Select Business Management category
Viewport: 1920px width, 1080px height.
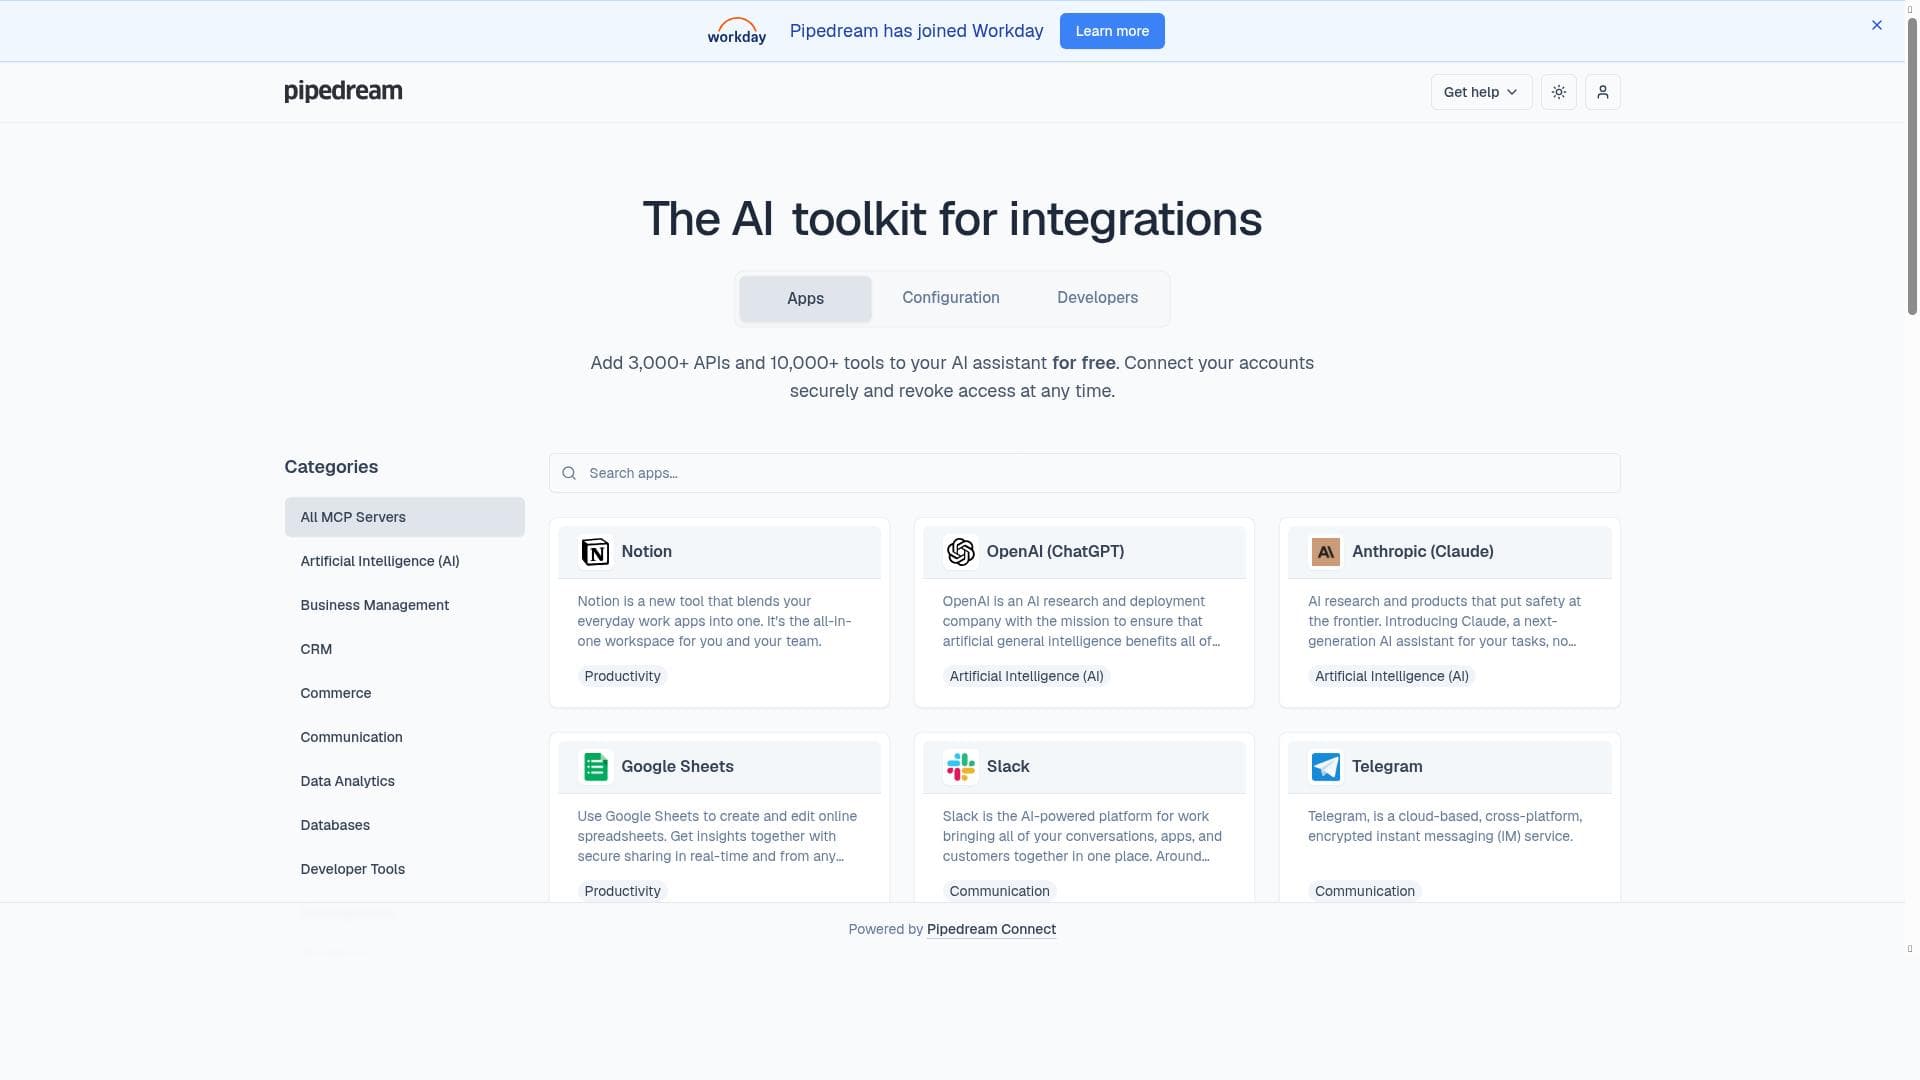pyautogui.click(x=404, y=605)
